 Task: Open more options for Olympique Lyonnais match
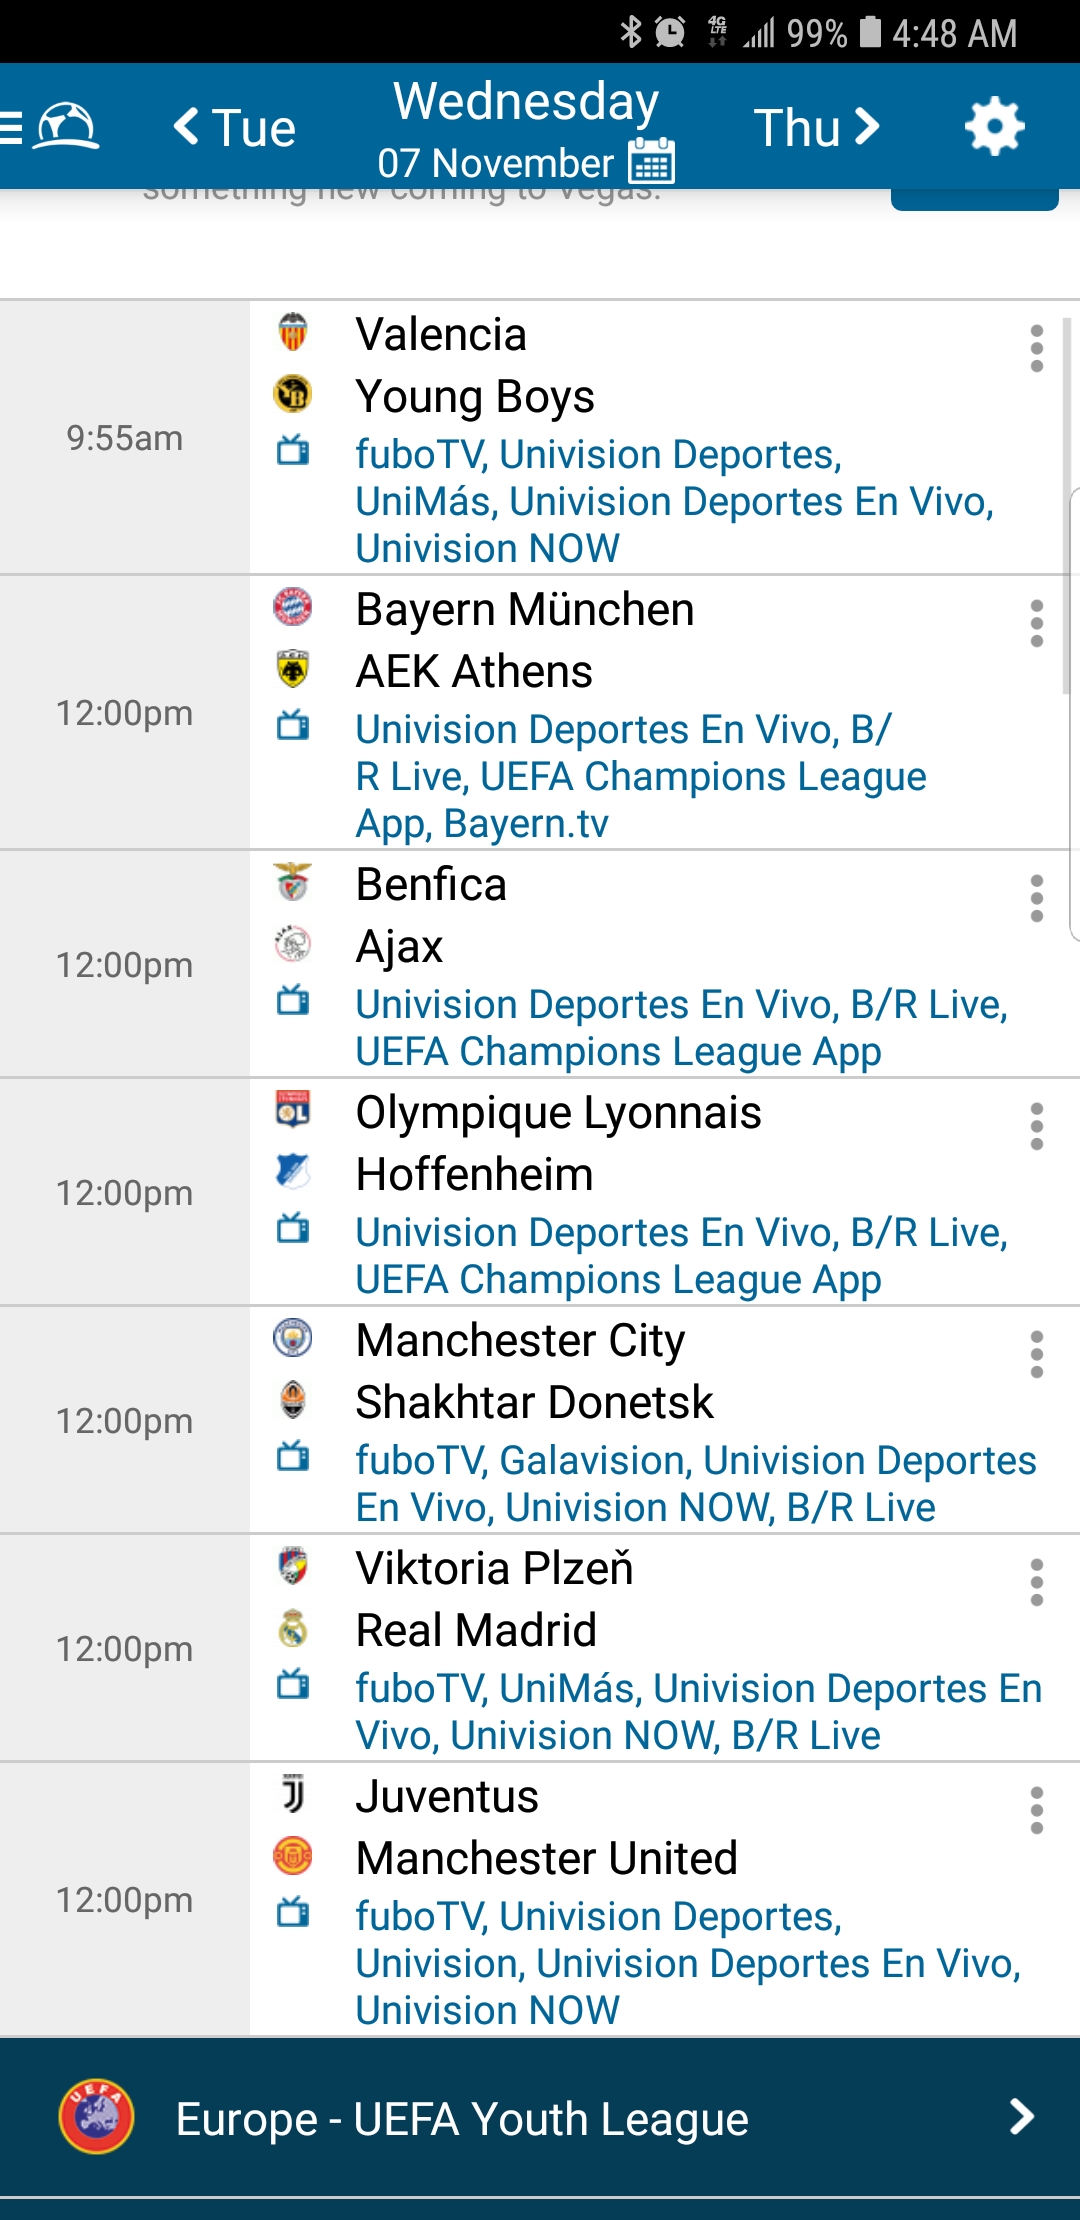pyautogui.click(x=1036, y=1126)
